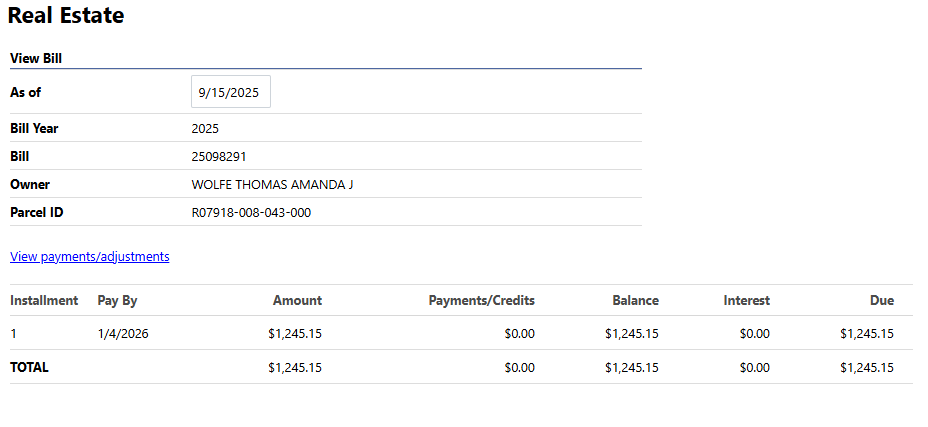The height and width of the screenshot is (427, 928).
Task: Click the Balance column header
Action: (635, 300)
